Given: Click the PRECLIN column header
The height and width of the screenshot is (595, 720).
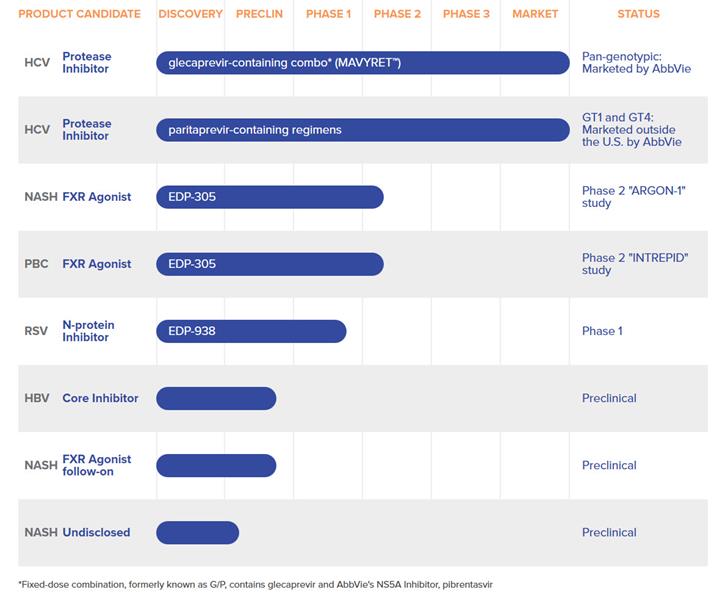Looking at the screenshot, I should coord(259,14).
